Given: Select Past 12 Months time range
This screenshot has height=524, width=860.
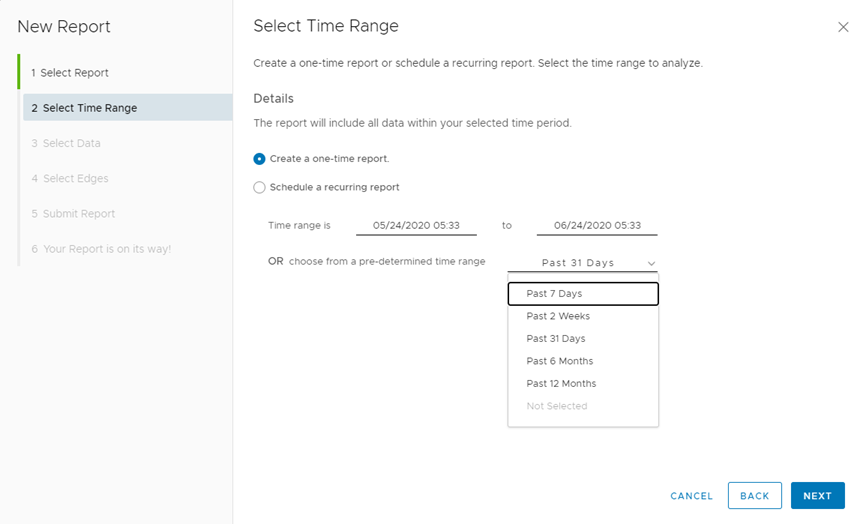Looking at the screenshot, I should (561, 384).
